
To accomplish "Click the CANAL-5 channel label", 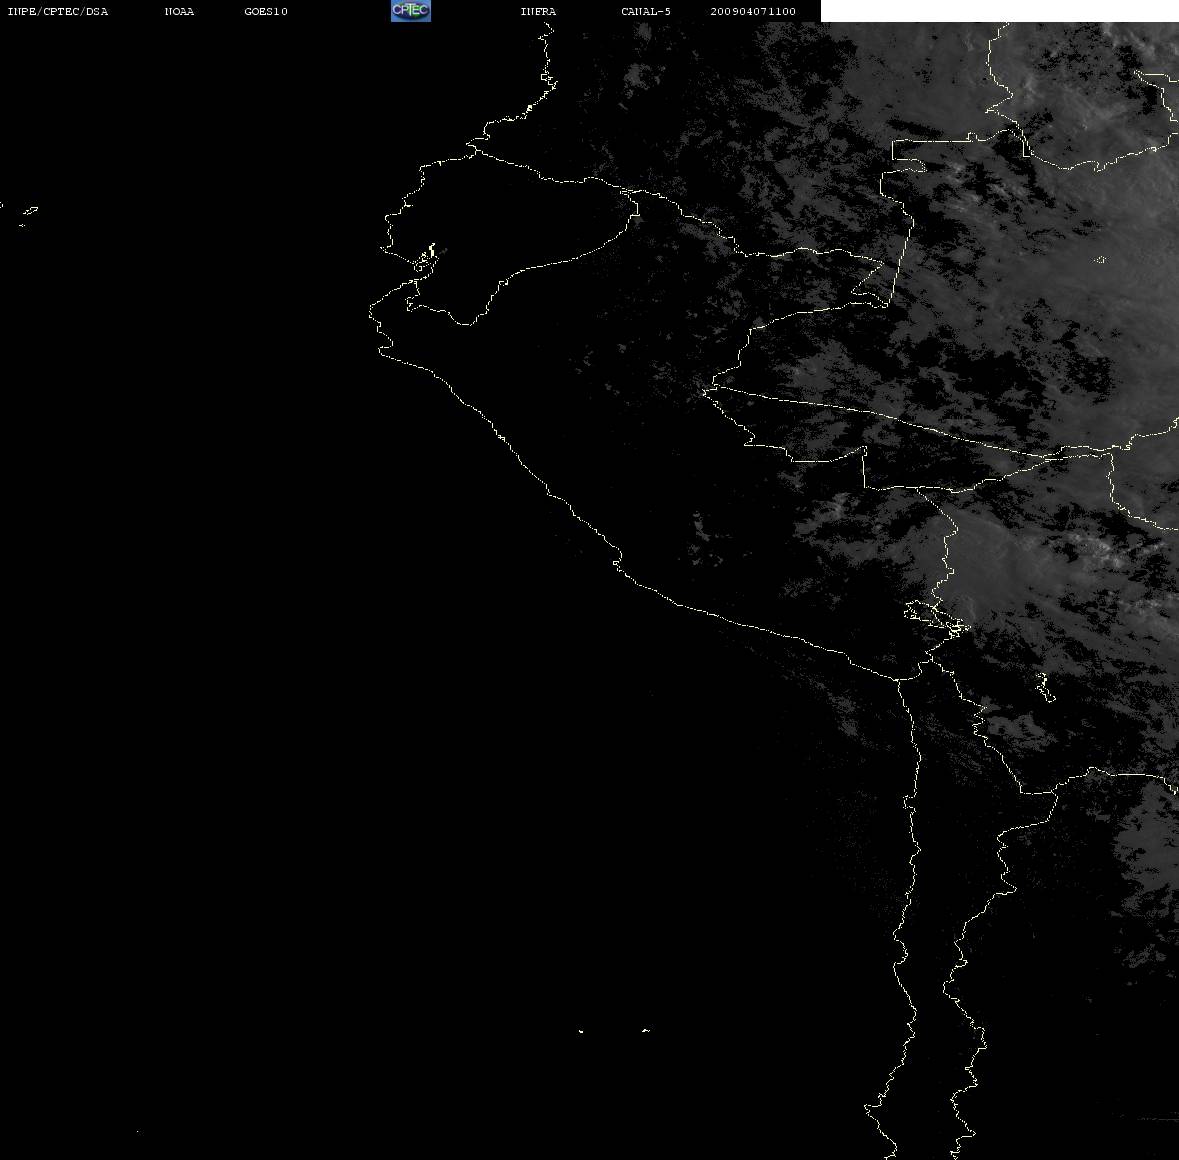I will coord(646,11).
